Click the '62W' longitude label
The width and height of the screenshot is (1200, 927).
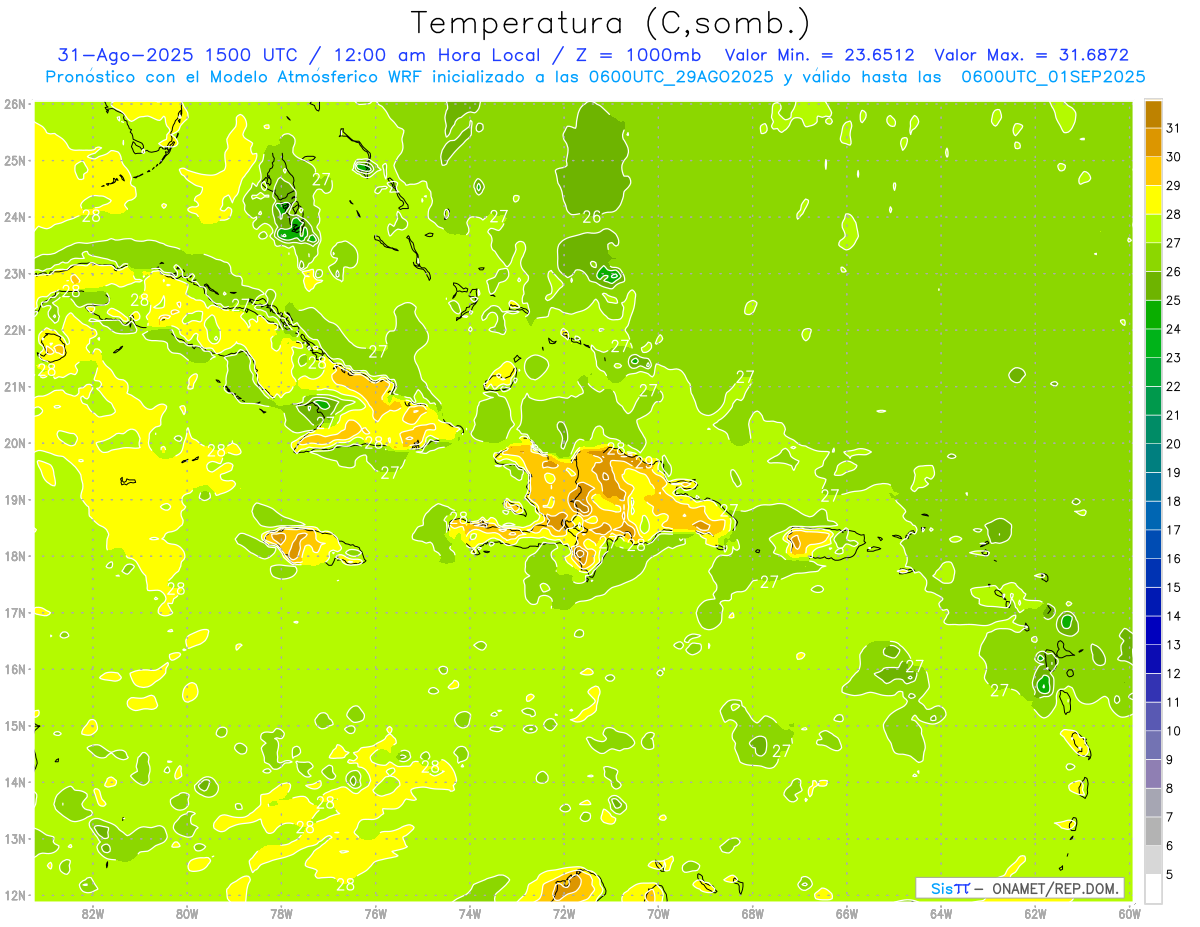click(x=1035, y=913)
